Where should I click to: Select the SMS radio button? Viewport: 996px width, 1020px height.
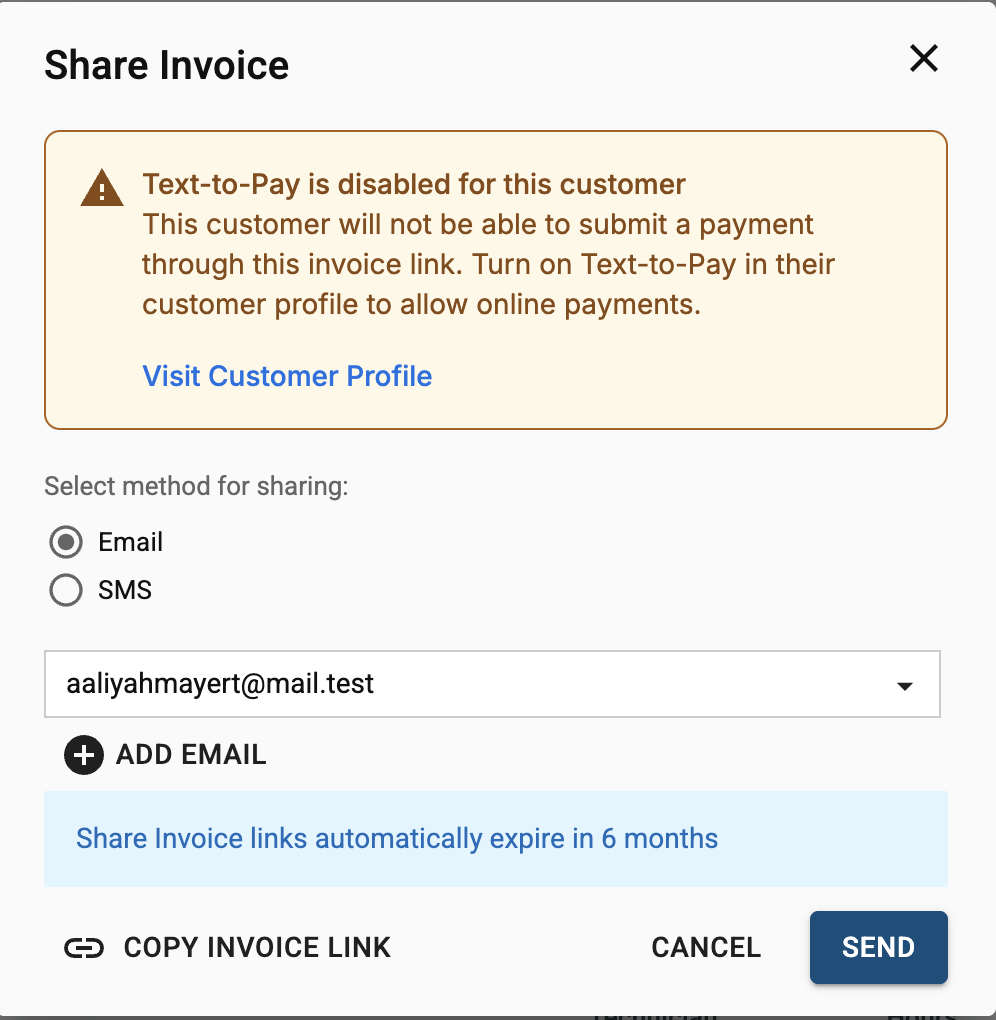(66, 590)
